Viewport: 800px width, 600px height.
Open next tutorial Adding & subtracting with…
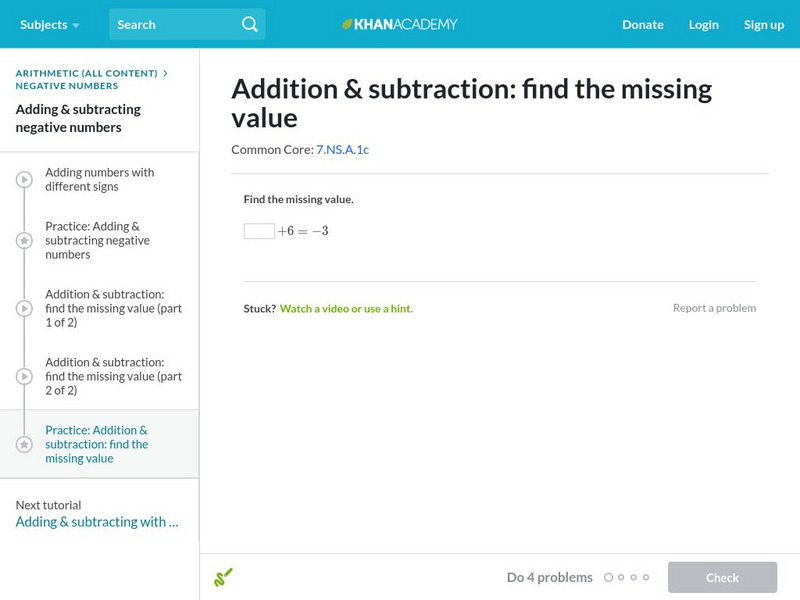point(97,522)
